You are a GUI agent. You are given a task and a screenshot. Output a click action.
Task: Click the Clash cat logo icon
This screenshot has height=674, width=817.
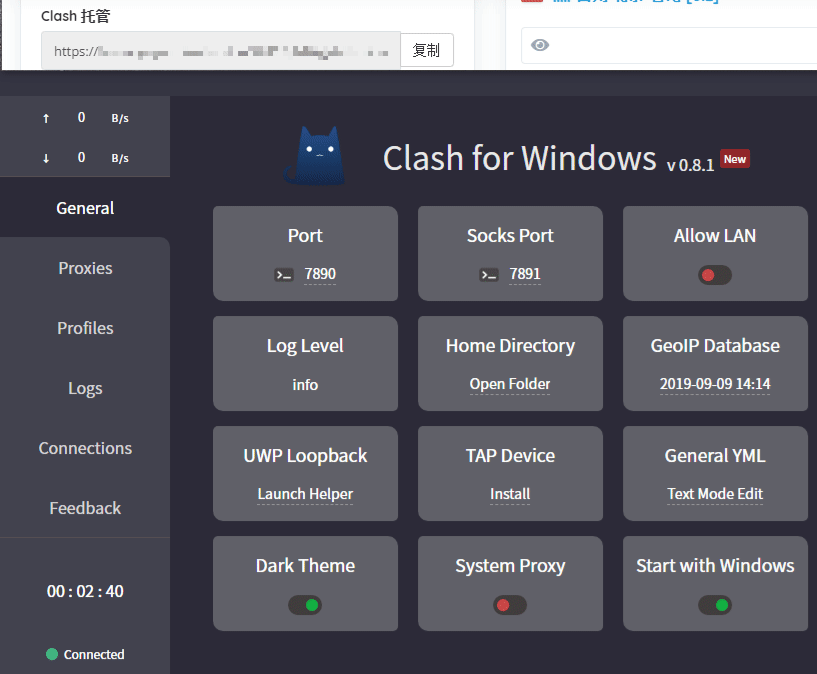point(315,156)
